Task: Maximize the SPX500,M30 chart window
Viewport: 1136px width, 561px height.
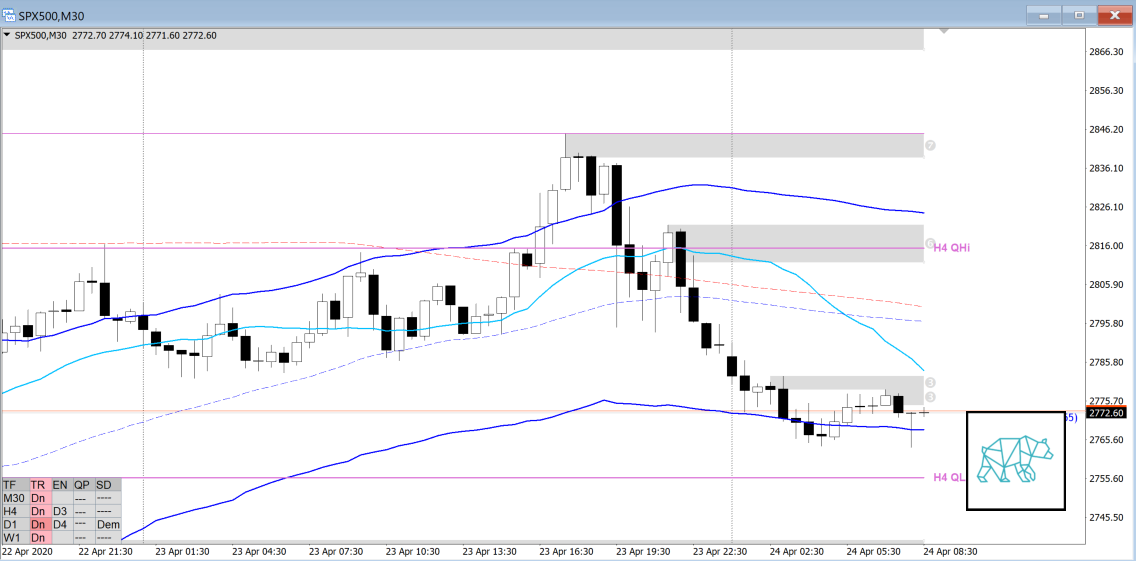Action: click(1079, 15)
